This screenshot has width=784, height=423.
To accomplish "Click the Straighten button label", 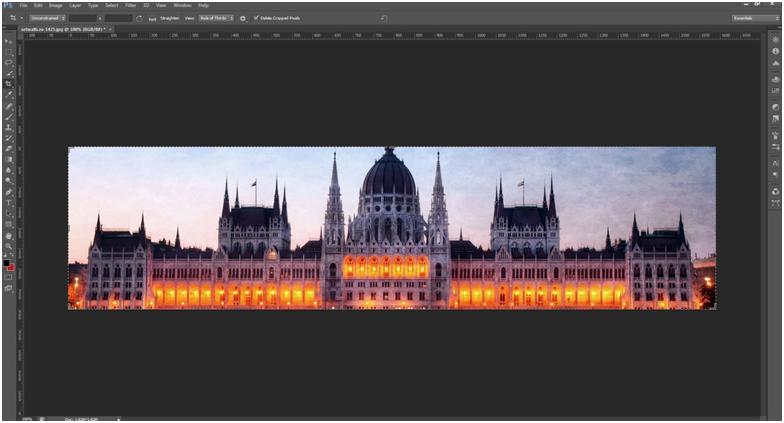I will 170,18.
